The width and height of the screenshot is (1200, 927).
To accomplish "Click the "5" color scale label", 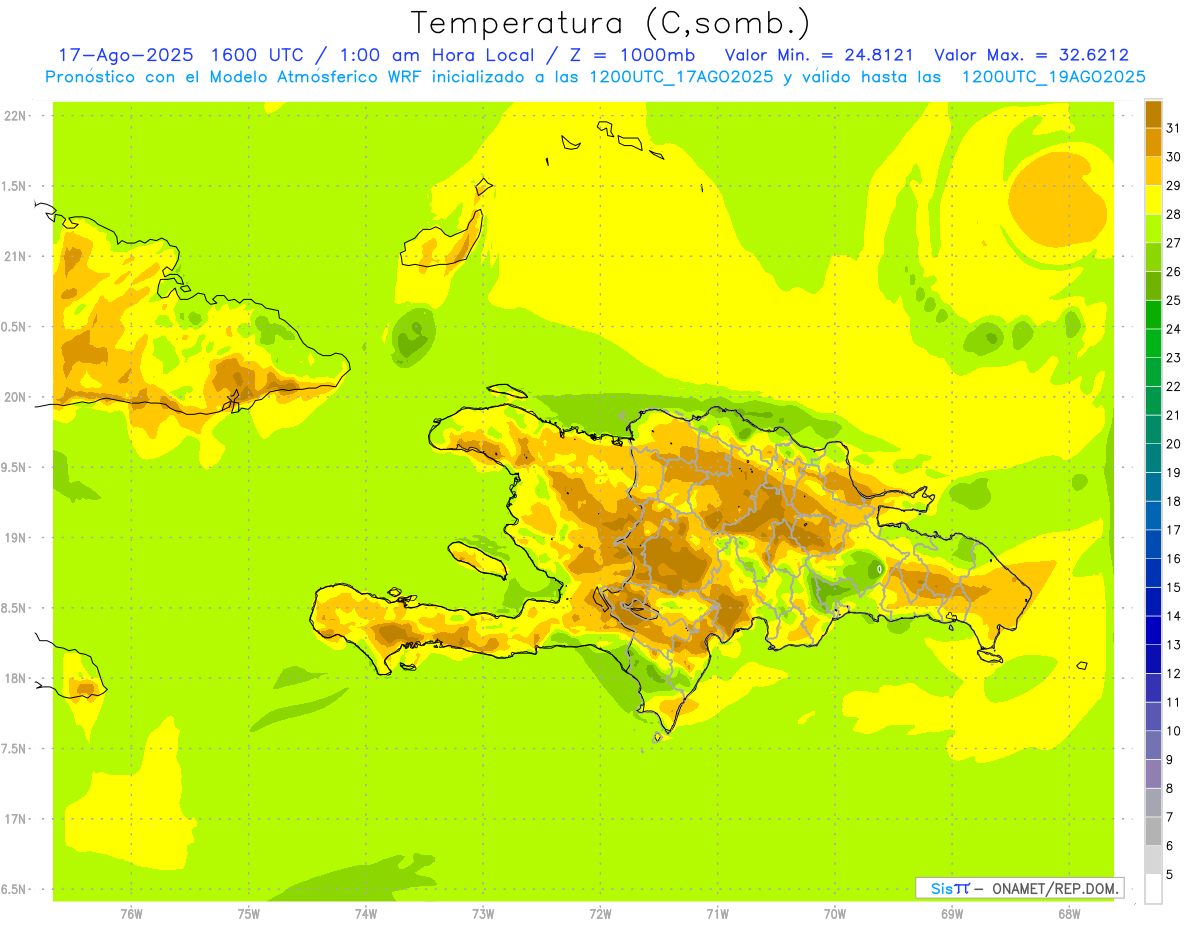I will (x=1170, y=875).
